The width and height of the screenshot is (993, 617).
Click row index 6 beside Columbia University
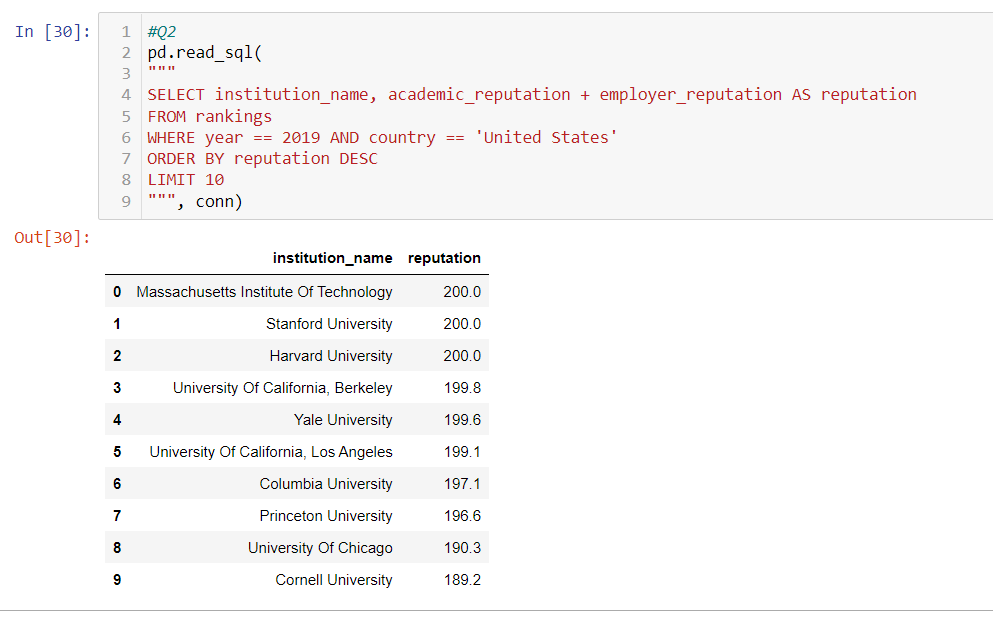click(x=117, y=483)
